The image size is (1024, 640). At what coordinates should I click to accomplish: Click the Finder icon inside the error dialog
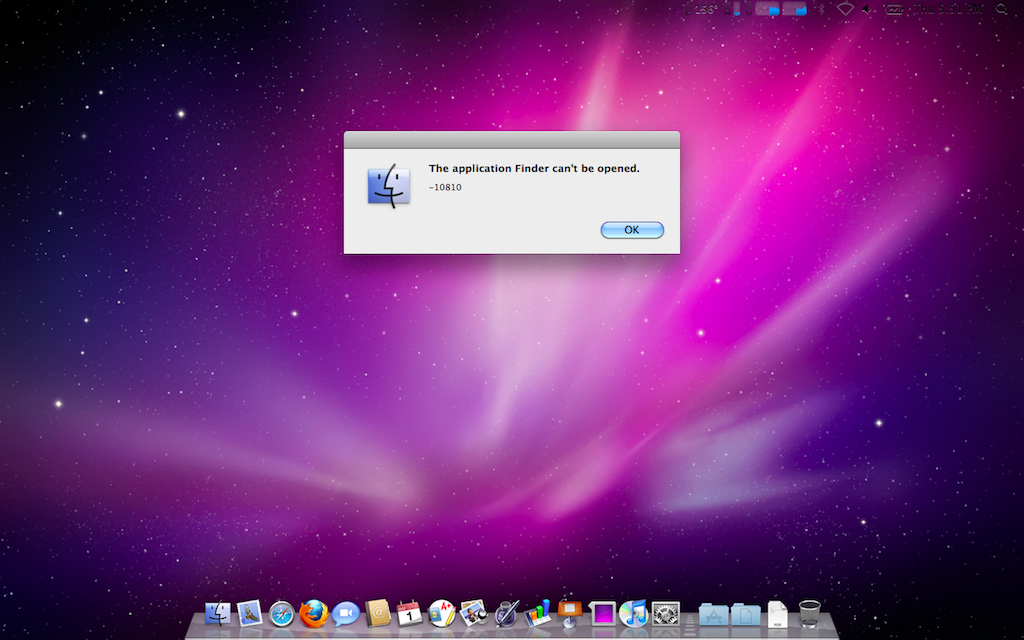389,186
